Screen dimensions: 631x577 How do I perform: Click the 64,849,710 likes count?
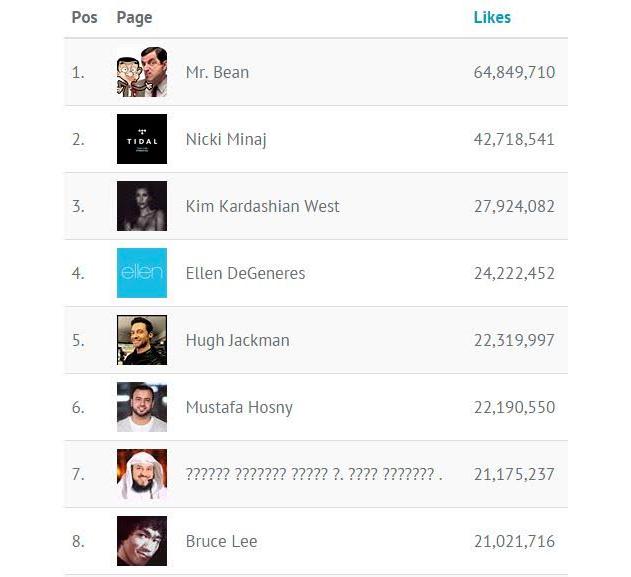(514, 72)
